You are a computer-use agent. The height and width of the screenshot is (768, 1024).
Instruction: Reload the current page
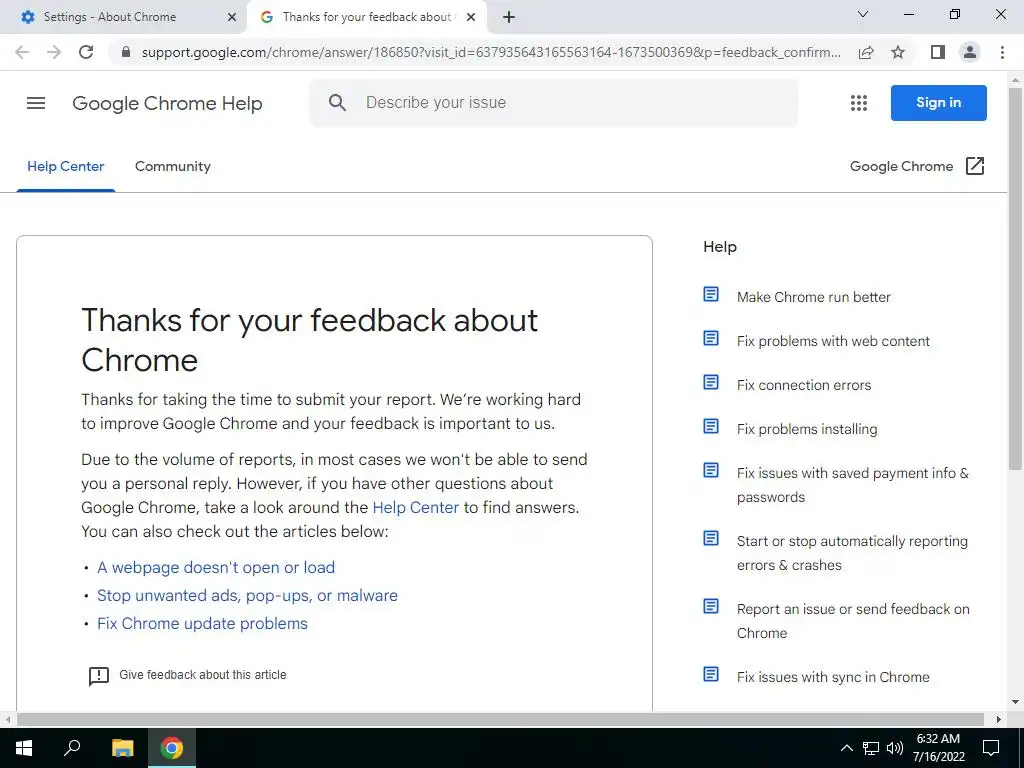pos(86,52)
